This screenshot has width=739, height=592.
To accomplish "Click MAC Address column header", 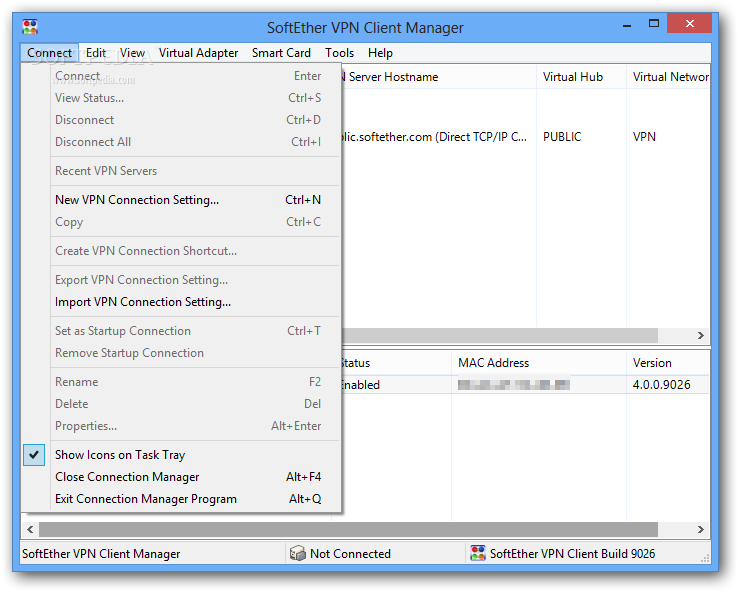I will click(539, 363).
